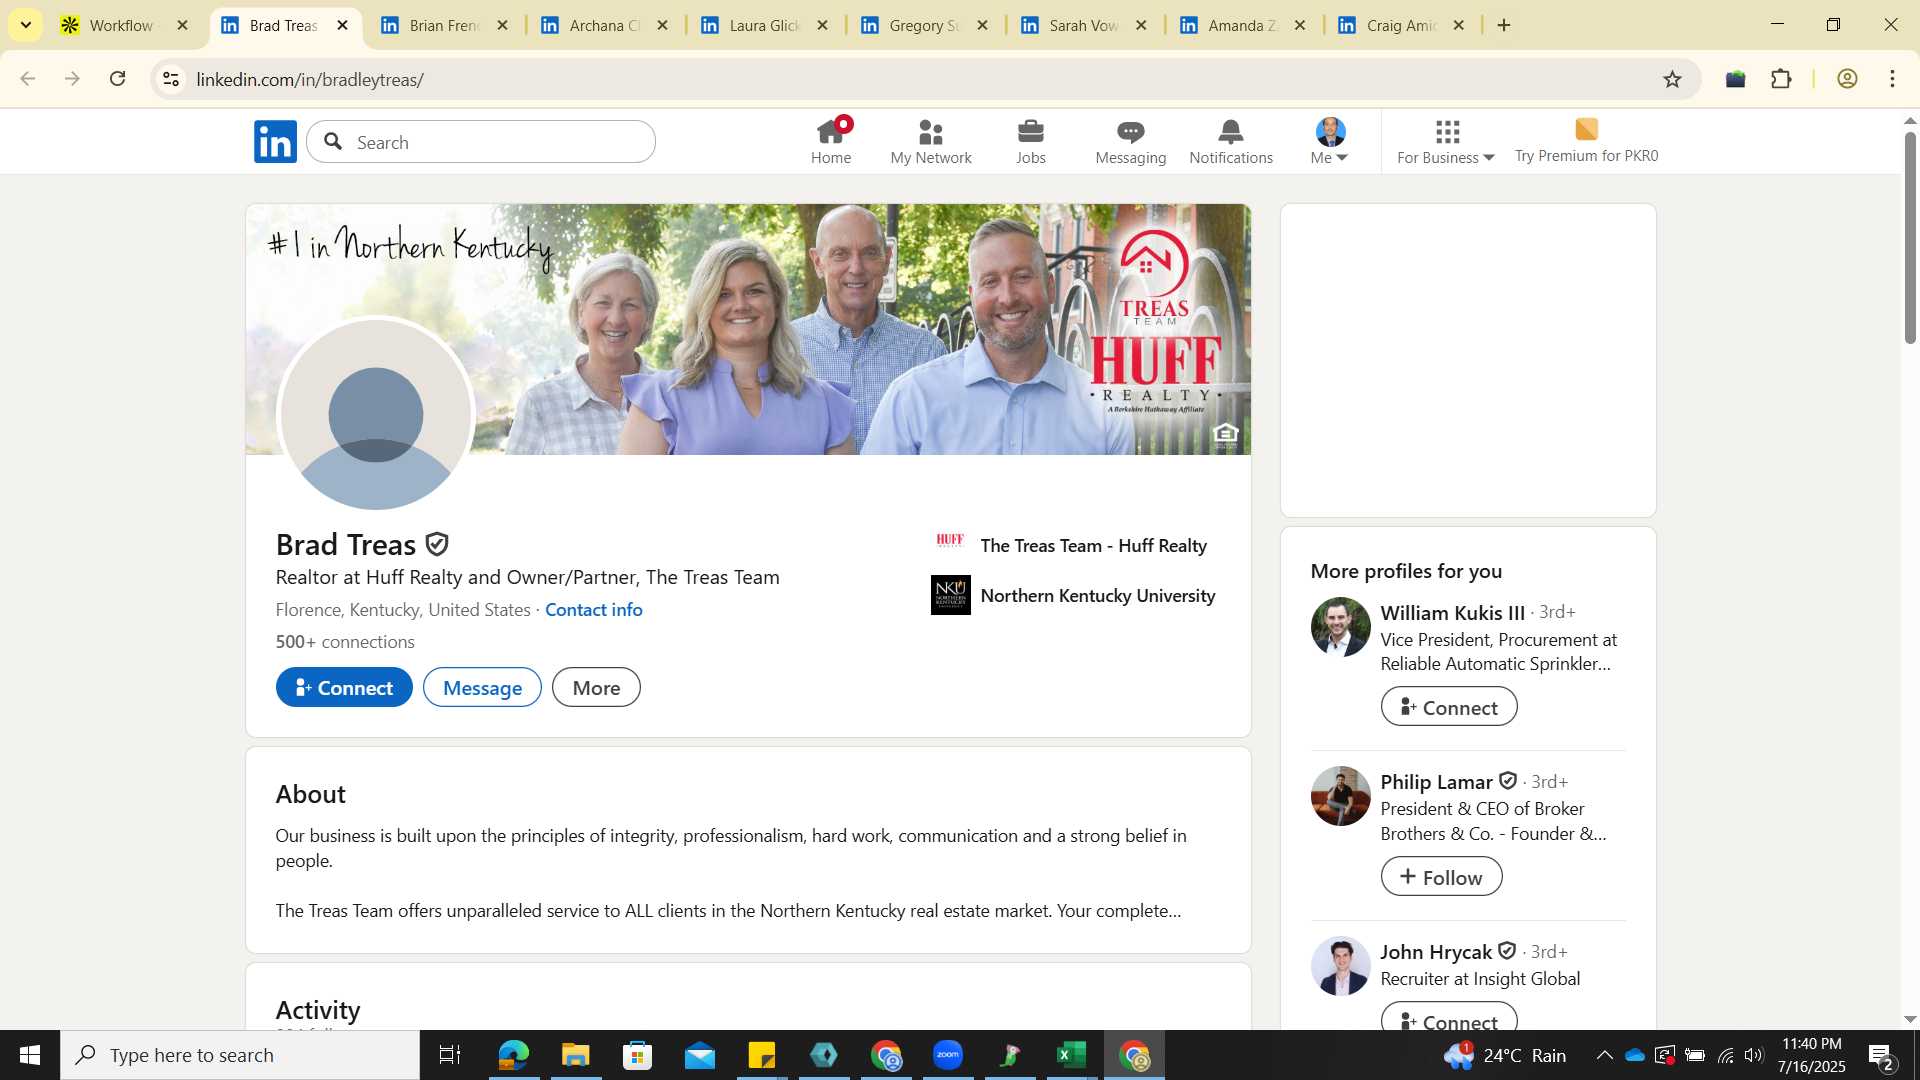Open Sticky Notes from taskbar
This screenshot has height=1080, width=1920.
point(761,1055)
